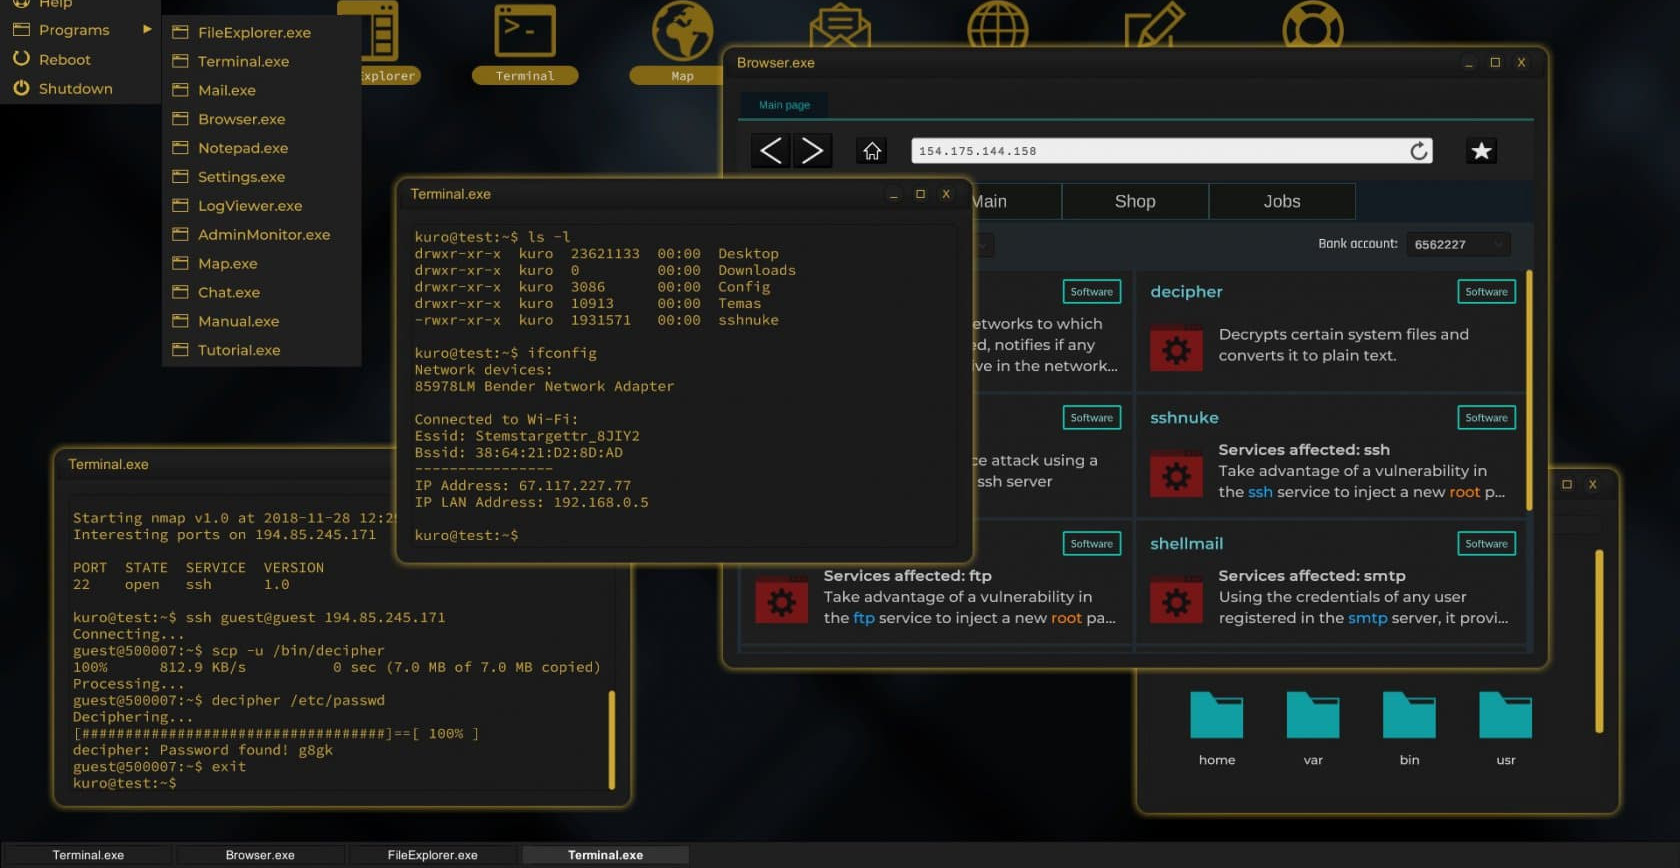Switch to the Shop tab

pyautogui.click(x=1135, y=201)
